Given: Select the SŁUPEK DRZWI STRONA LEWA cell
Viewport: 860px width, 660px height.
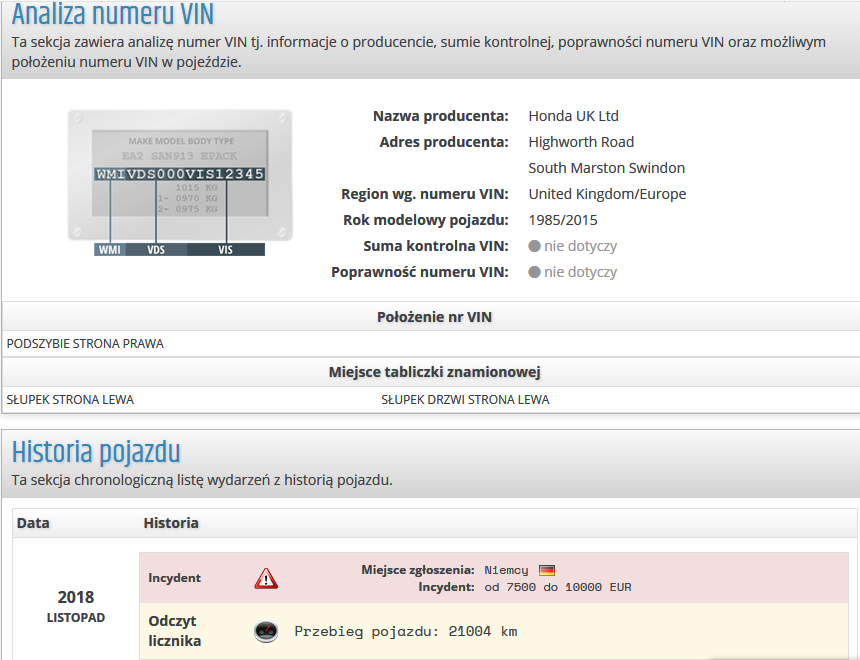Looking at the screenshot, I should pyautogui.click(x=465, y=400).
